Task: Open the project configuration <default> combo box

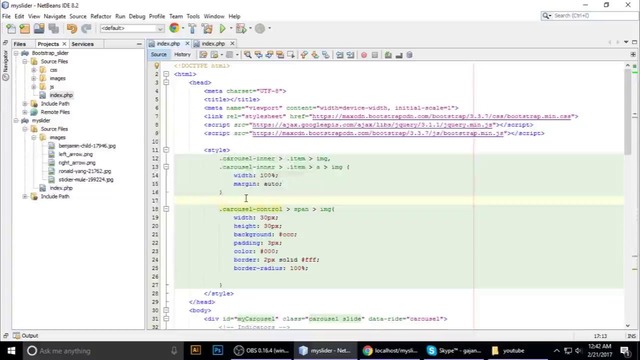Action: [132, 28]
